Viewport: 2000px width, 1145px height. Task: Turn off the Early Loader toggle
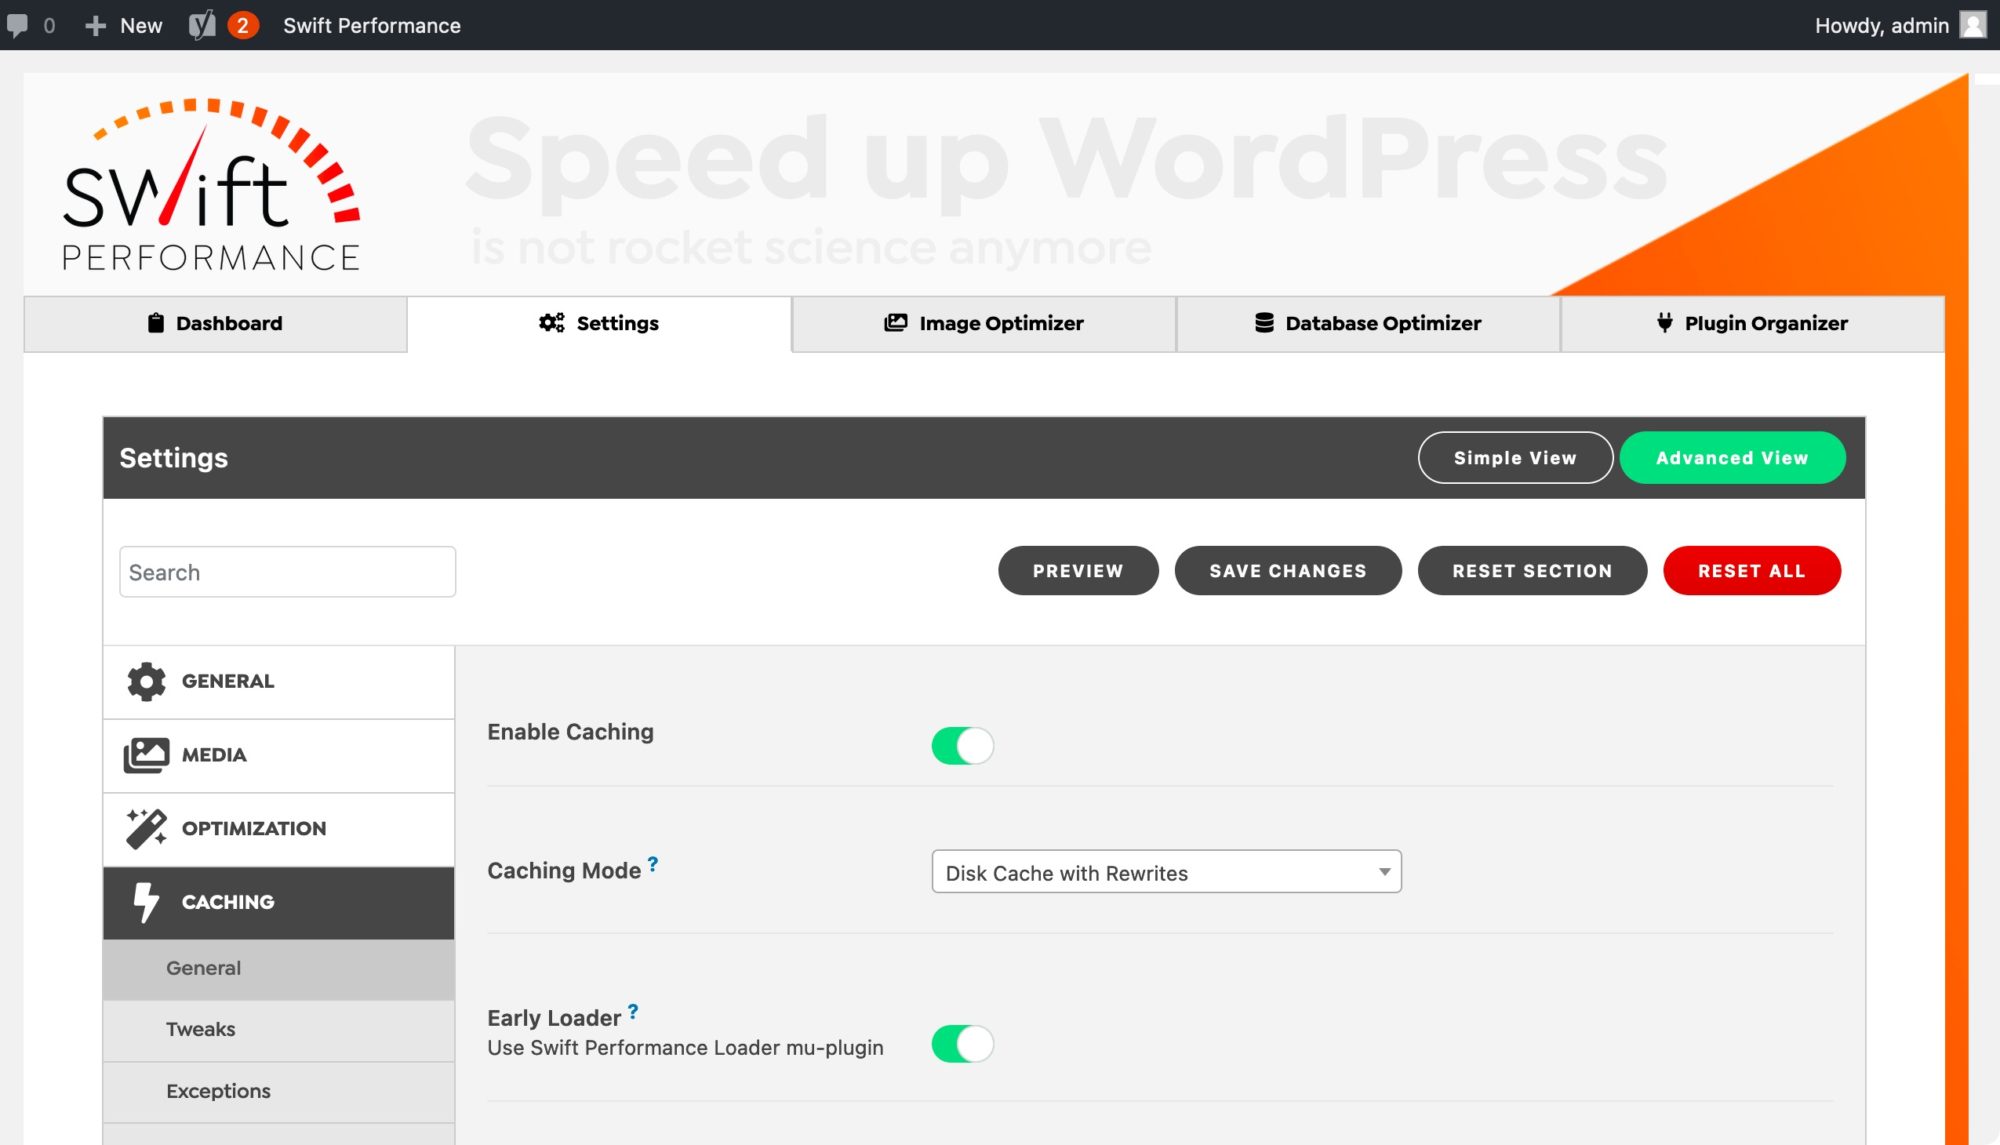[x=962, y=1043]
